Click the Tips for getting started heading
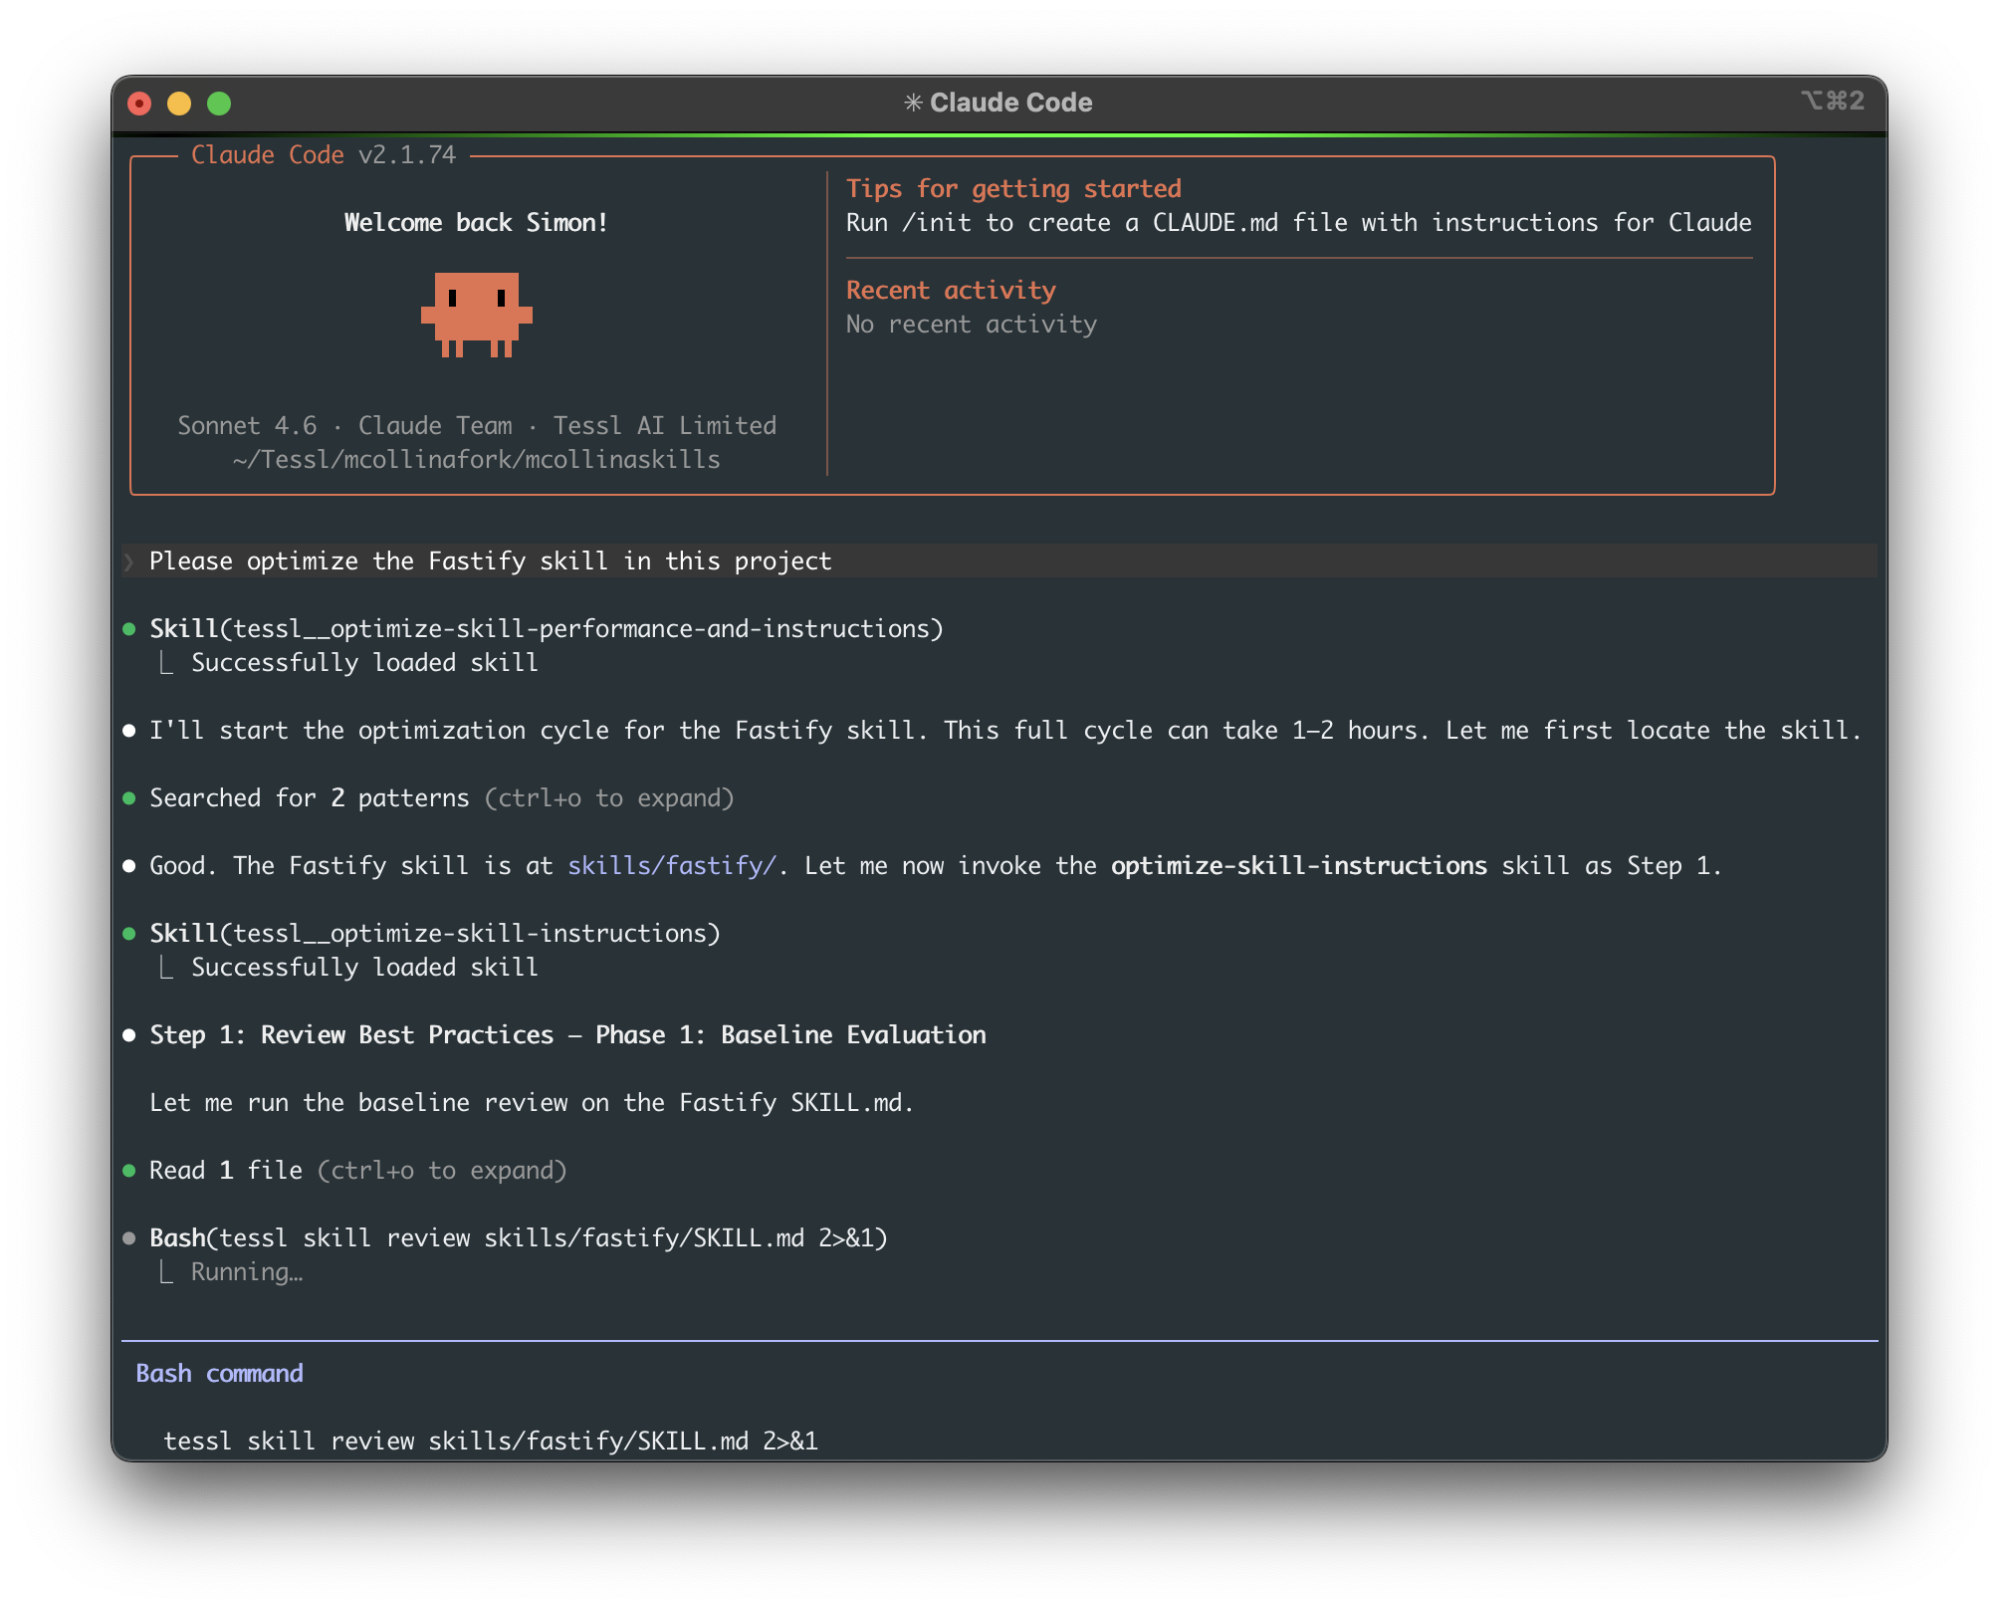This screenshot has width=1999, height=1609. [1013, 188]
